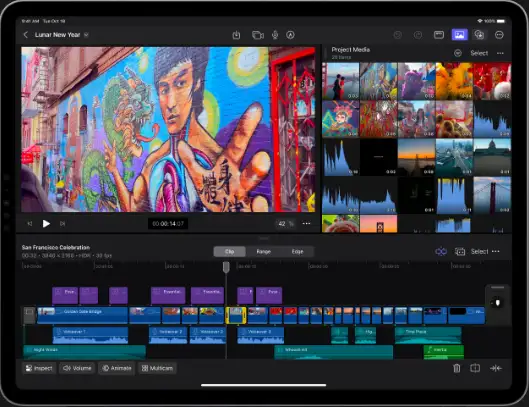Jump to previous edit with skip-back icon

(x=30, y=223)
